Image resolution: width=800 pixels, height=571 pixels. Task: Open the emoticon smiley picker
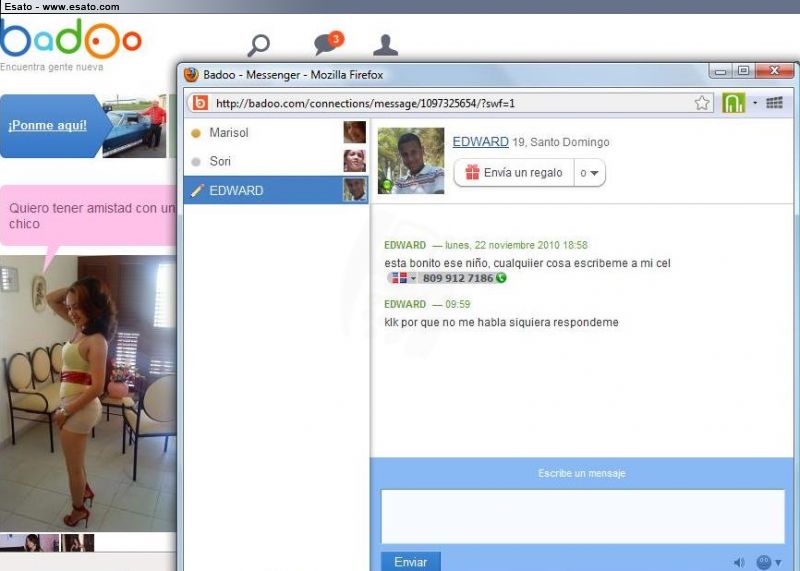(x=764, y=562)
